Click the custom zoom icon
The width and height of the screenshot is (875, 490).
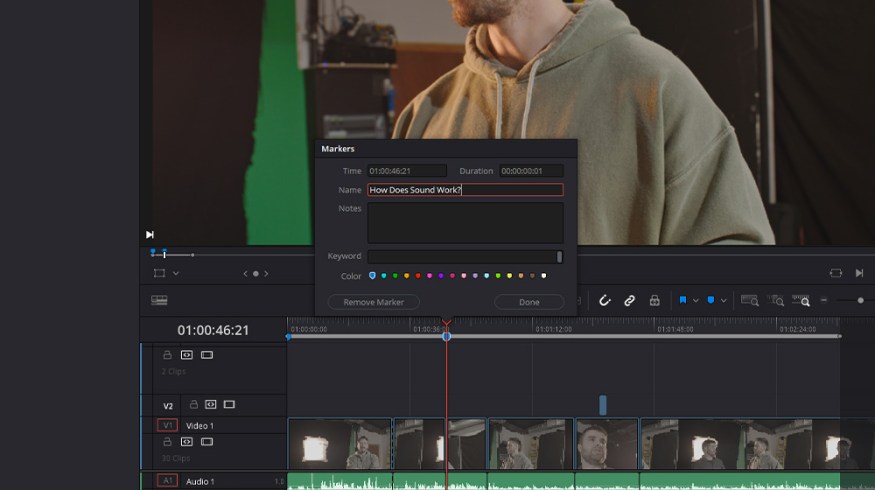pyautogui.click(x=801, y=300)
